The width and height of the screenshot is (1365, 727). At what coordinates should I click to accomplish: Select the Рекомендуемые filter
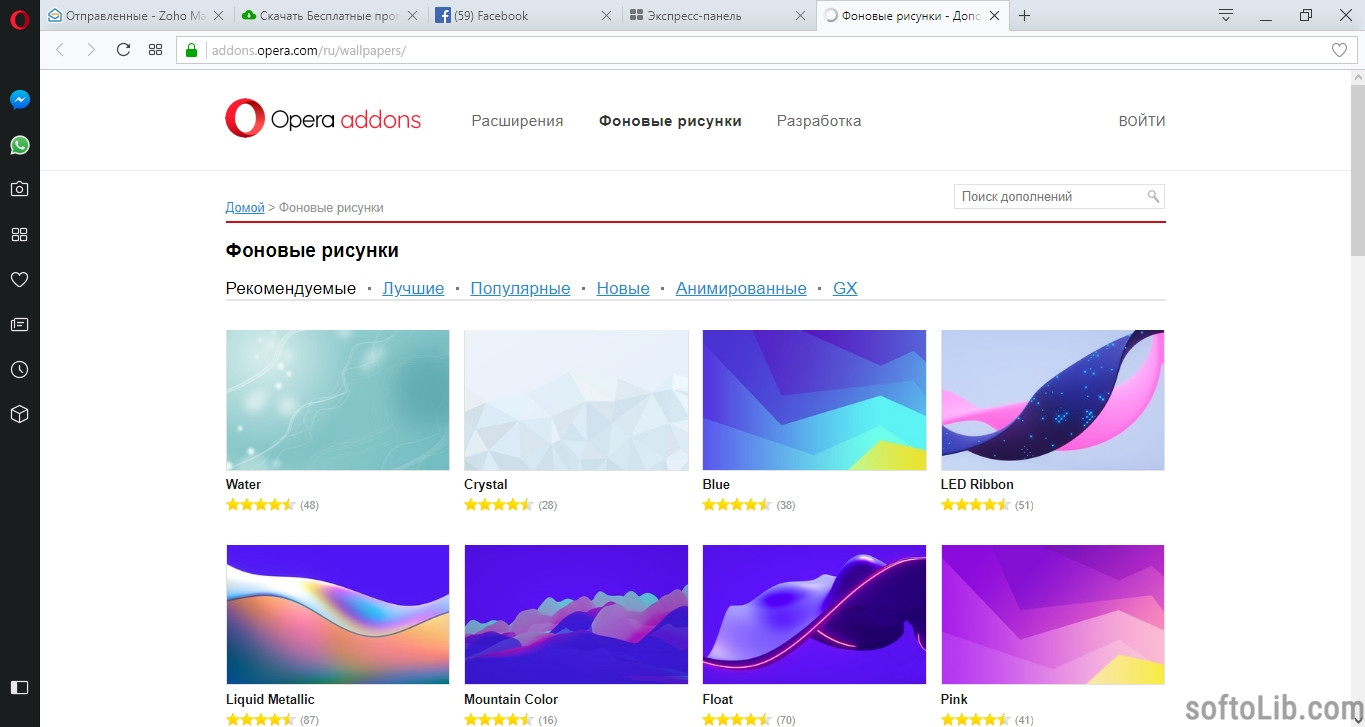coord(291,288)
